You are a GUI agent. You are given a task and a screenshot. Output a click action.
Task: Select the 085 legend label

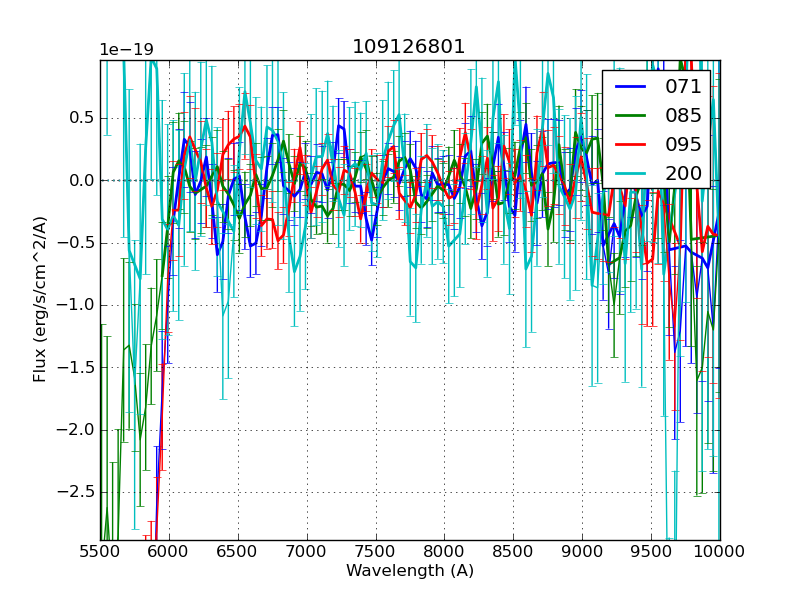tap(683, 116)
